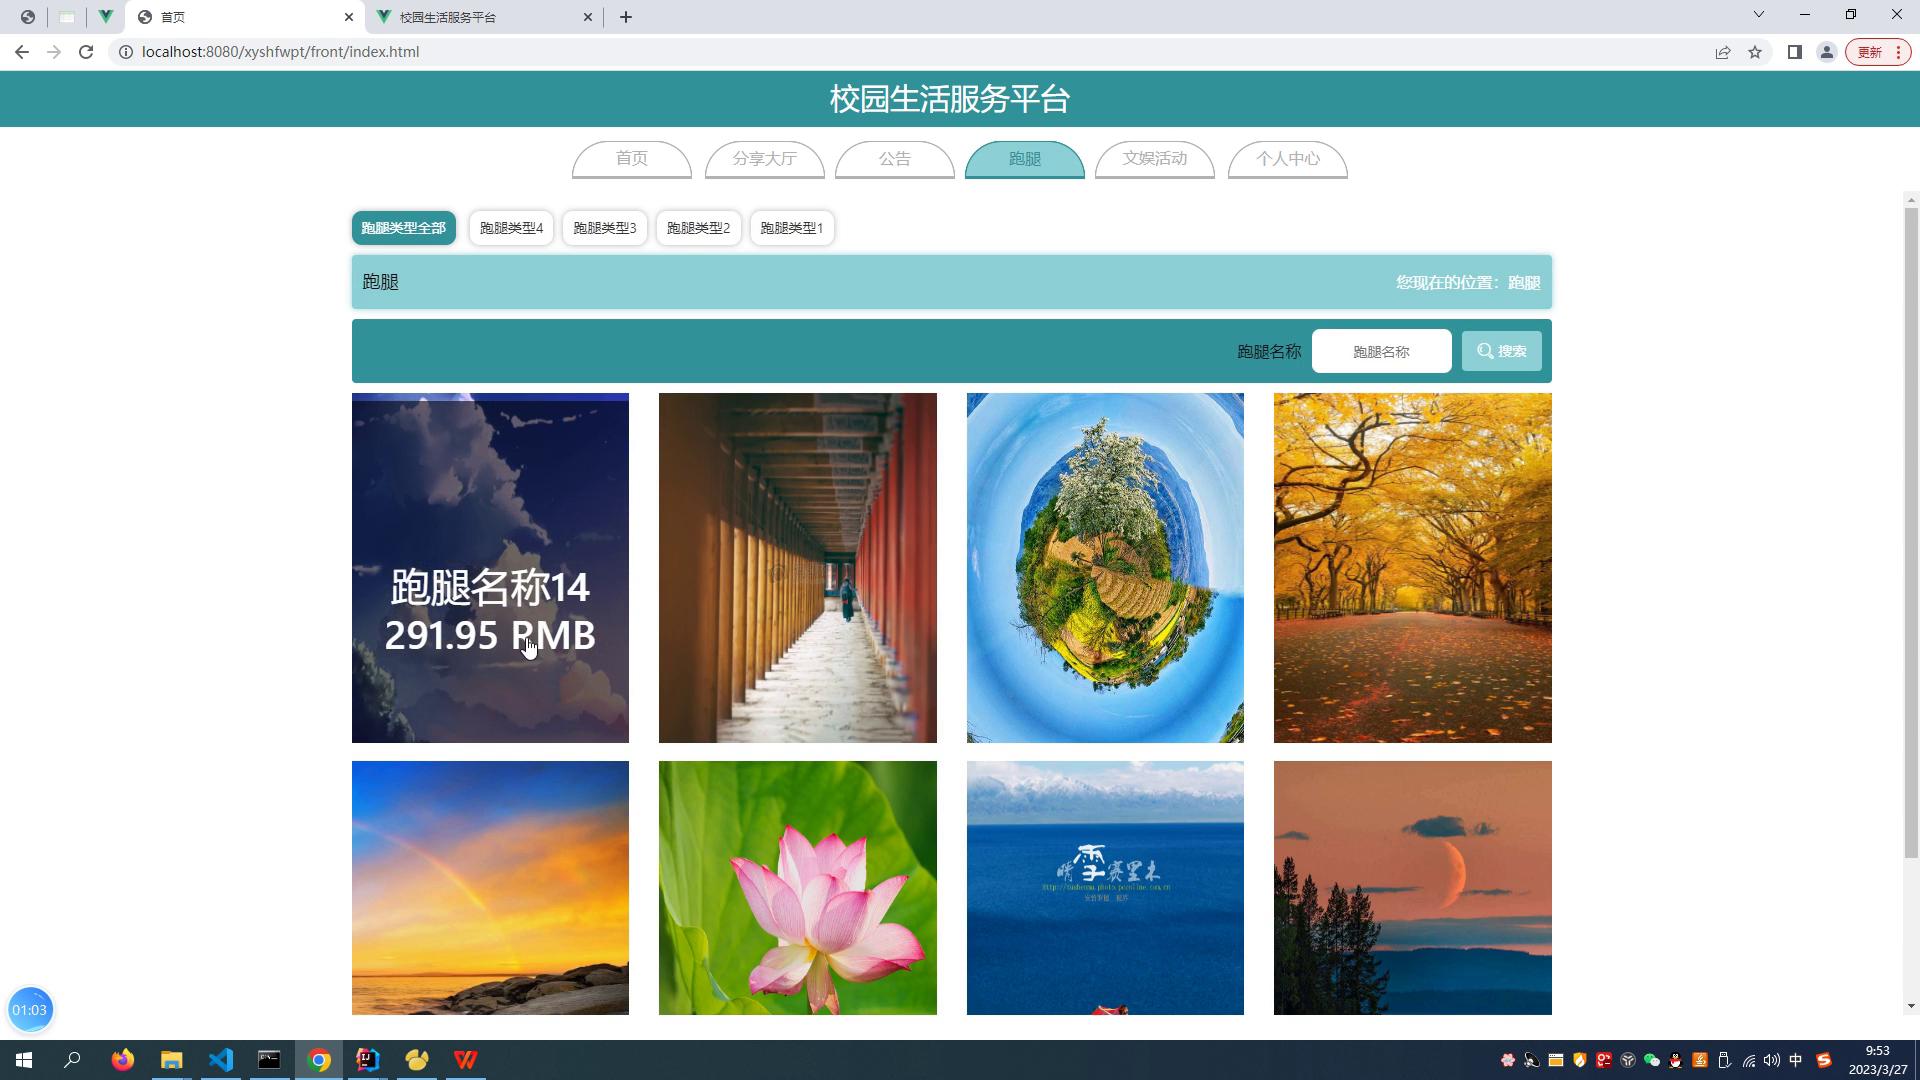The width and height of the screenshot is (1920, 1080).
Task: Open the terminal window from taskbar
Action: pos(270,1060)
